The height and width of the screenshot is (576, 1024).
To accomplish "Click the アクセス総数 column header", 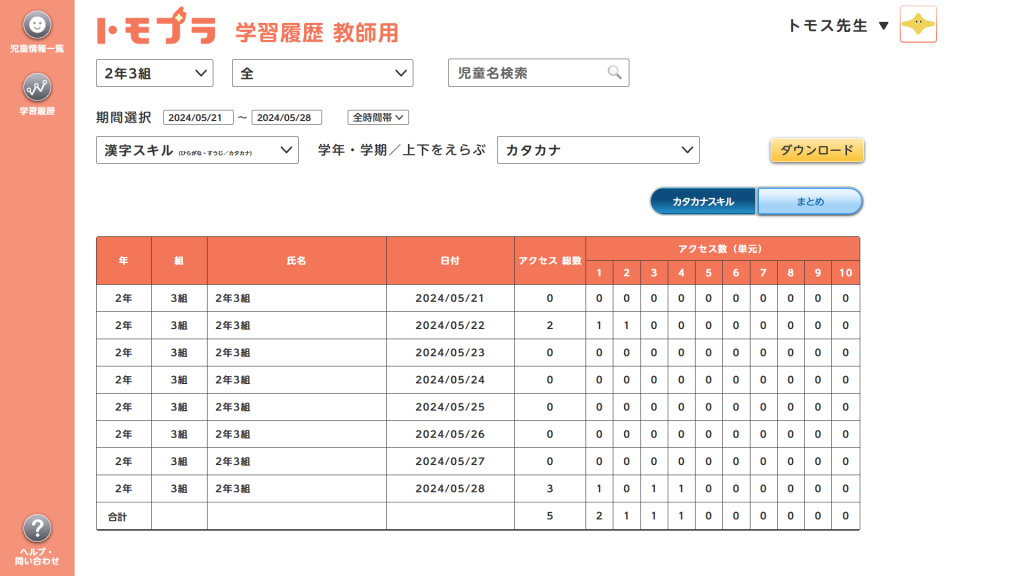I will pos(550,261).
